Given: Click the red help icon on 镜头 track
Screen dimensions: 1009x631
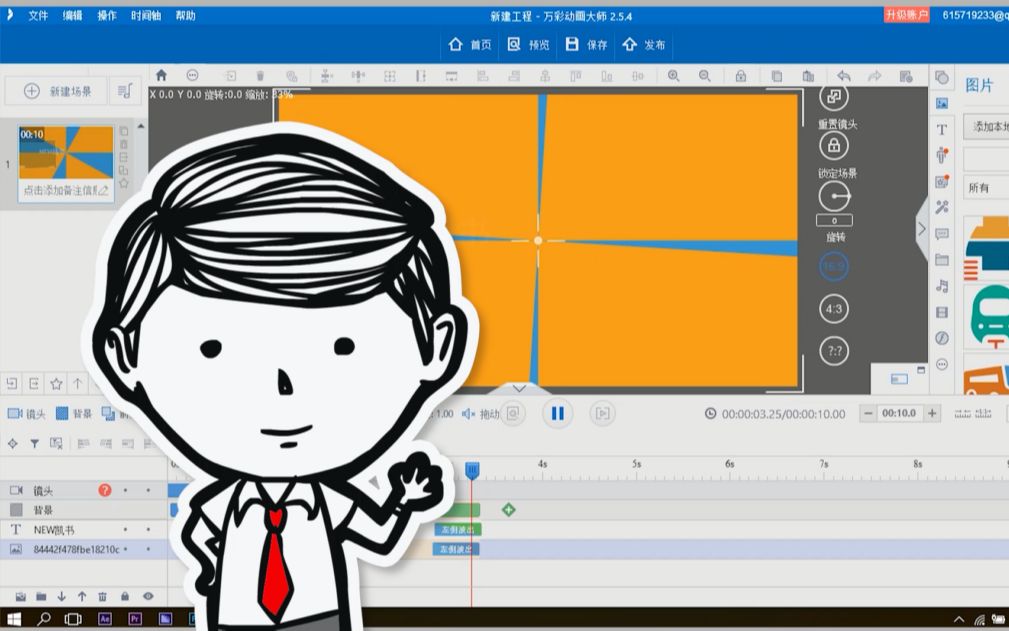Looking at the screenshot, I should (105, 490).
